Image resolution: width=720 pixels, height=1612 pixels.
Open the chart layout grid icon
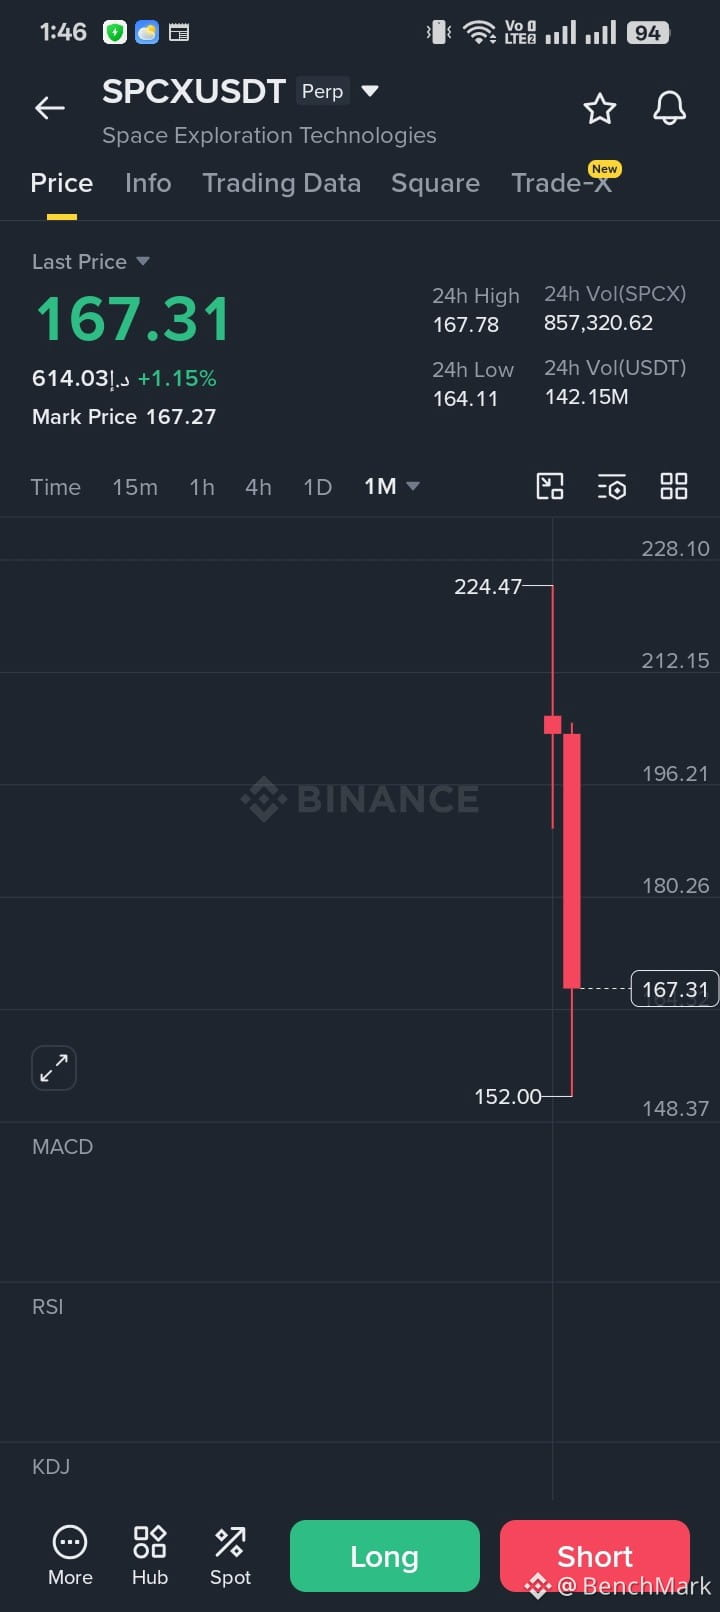coord(674,486)
